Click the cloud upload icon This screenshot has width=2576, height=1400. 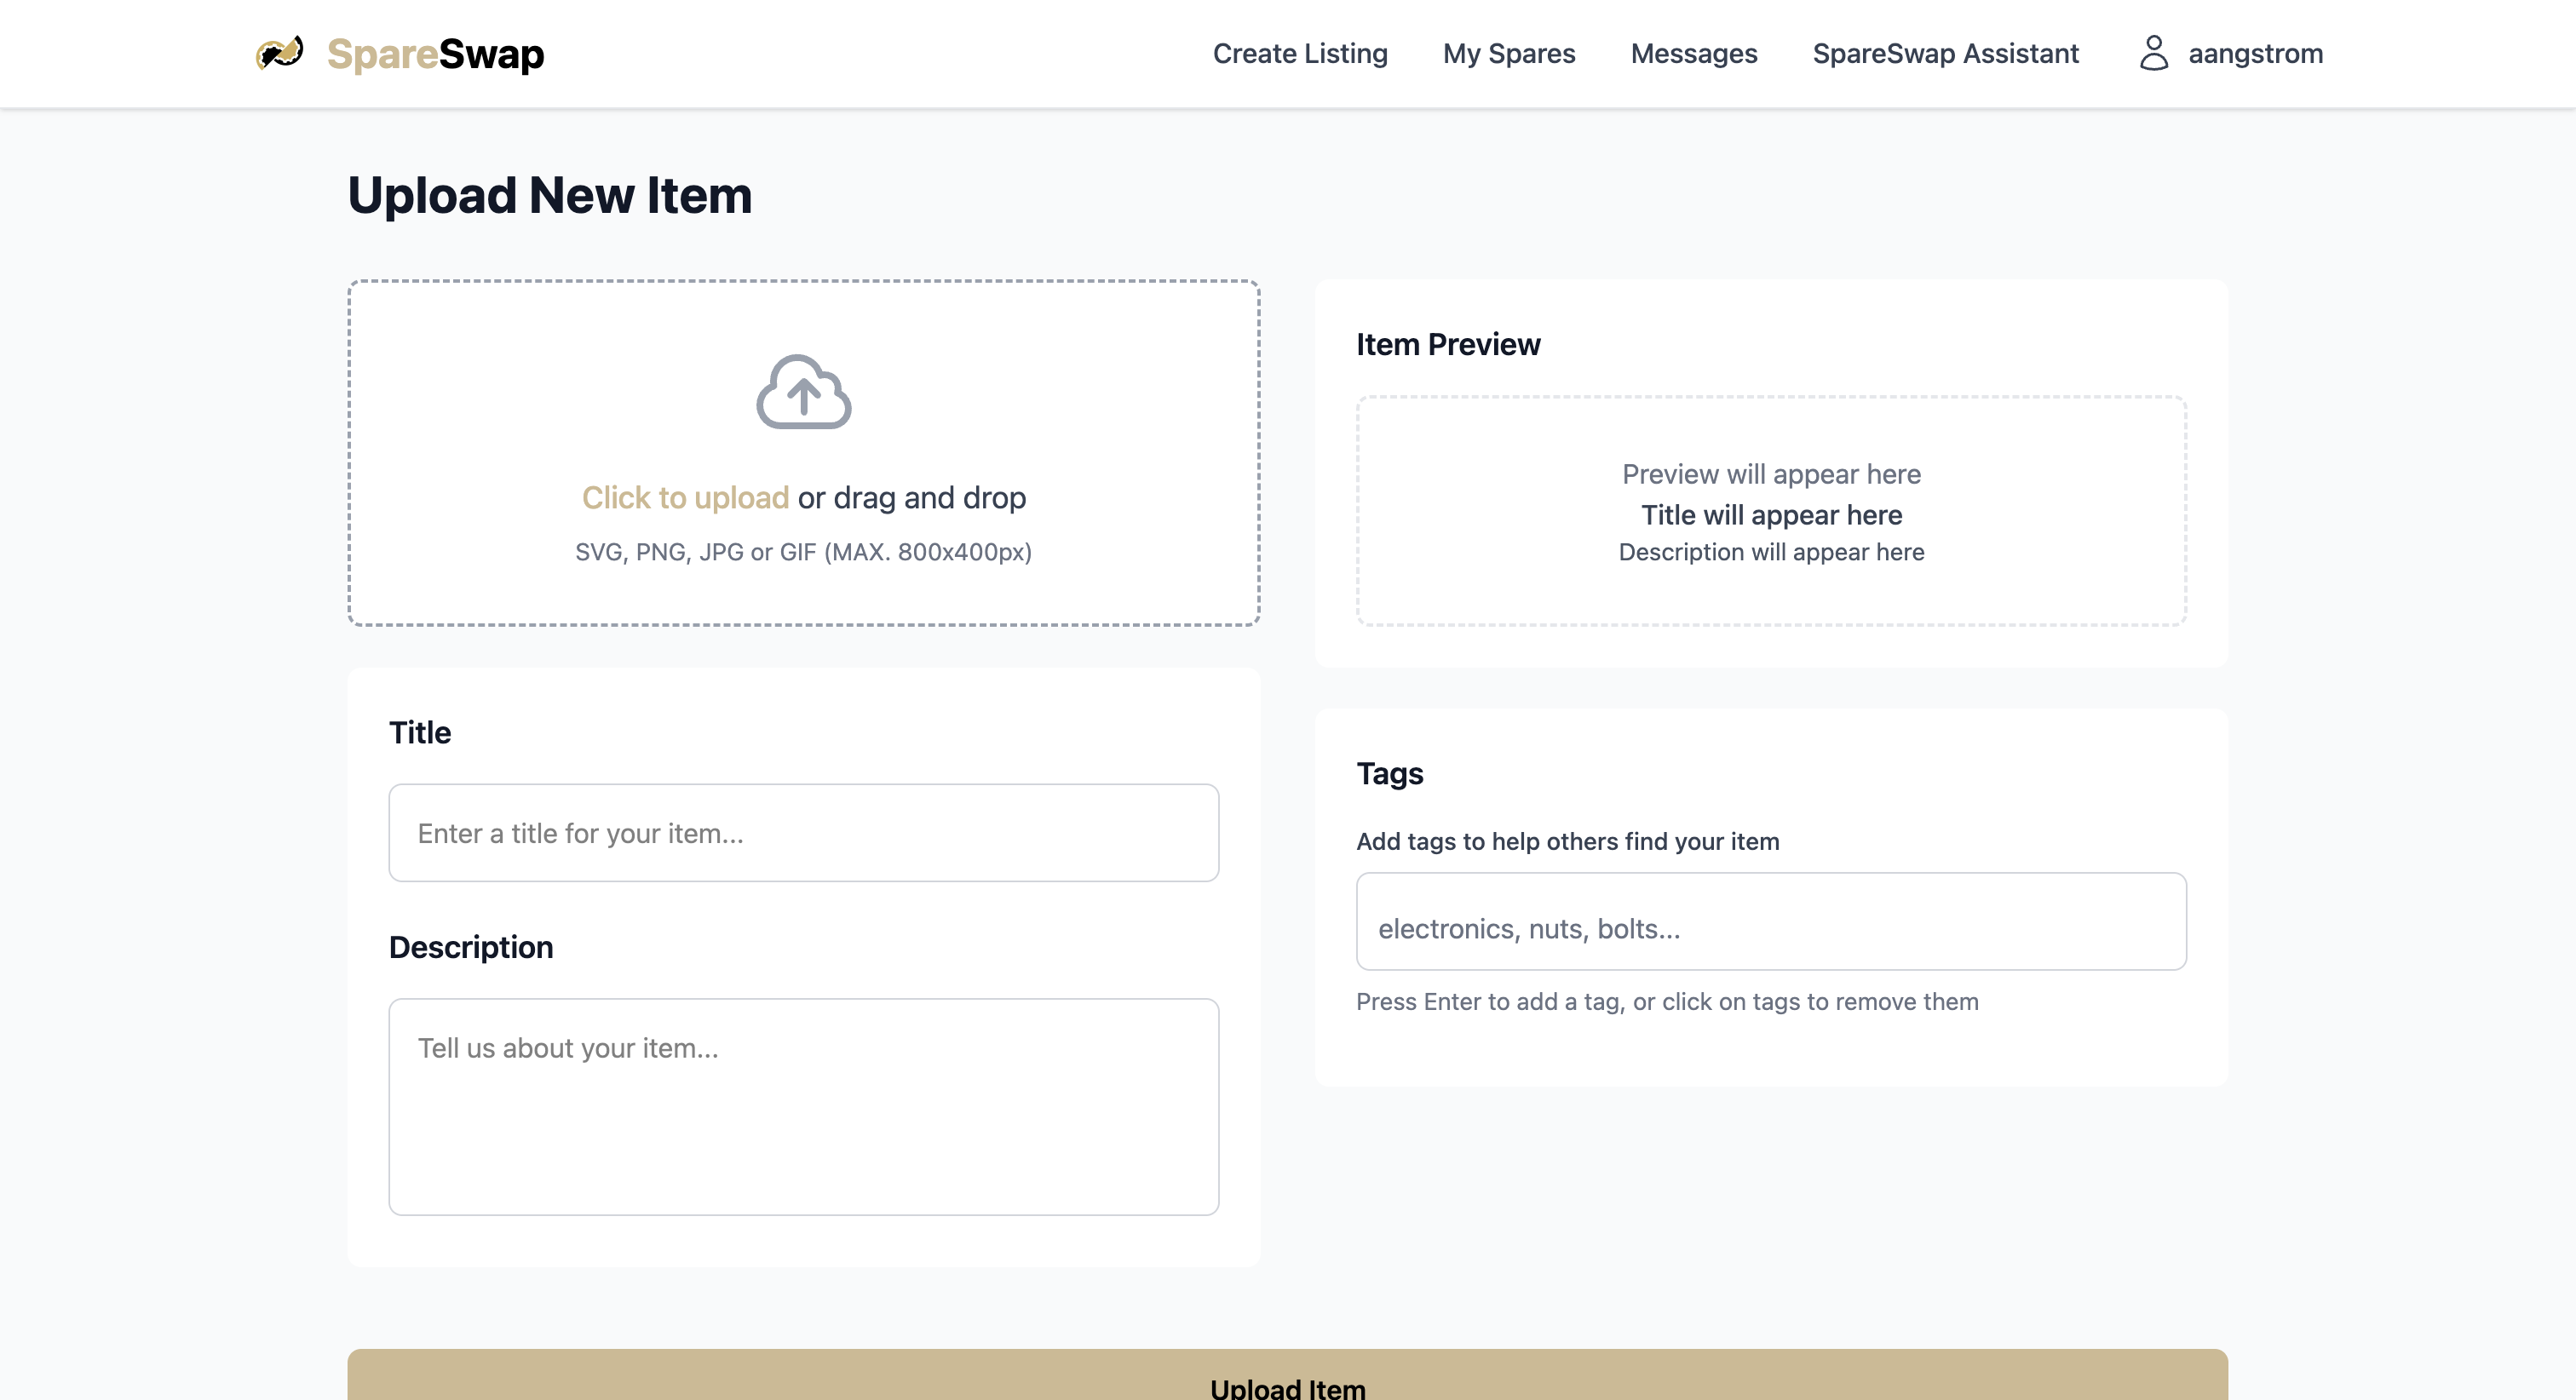click(803, 392)
